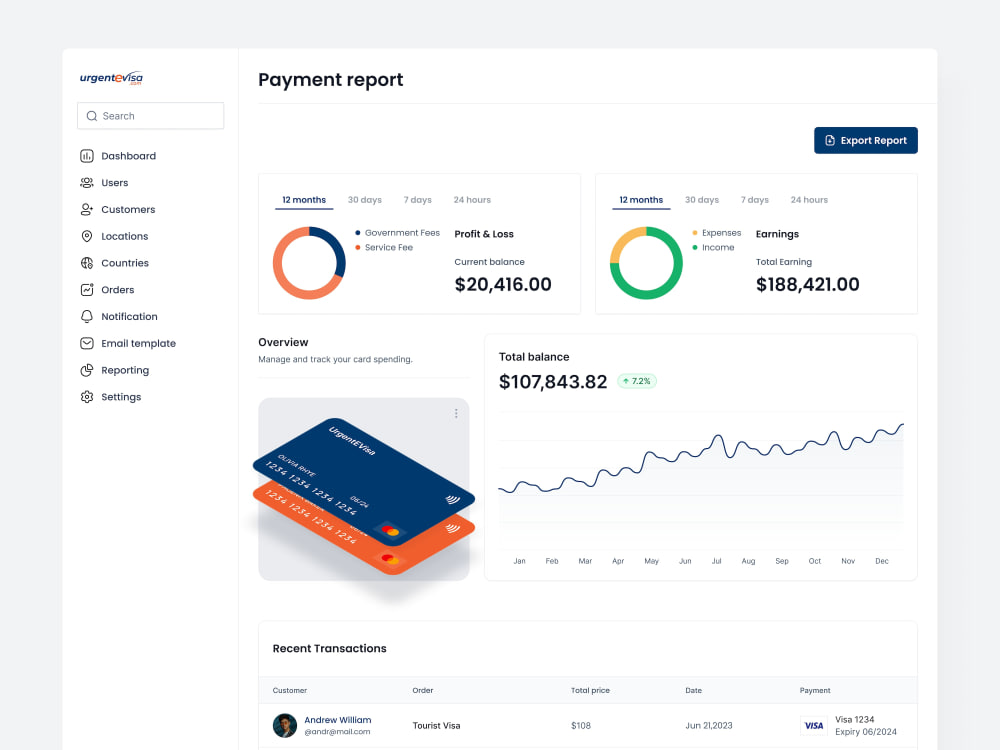The height and width of the screenshot is (750, 1000).
Task: Click the Dec label on chart axis
Action: coord(881,561)
